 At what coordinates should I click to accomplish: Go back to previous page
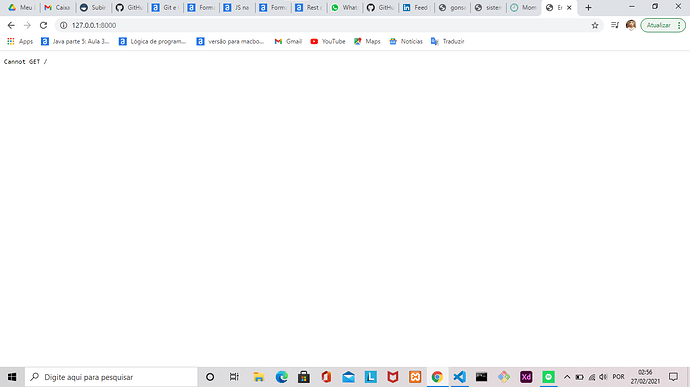click(x=11, y=26)
